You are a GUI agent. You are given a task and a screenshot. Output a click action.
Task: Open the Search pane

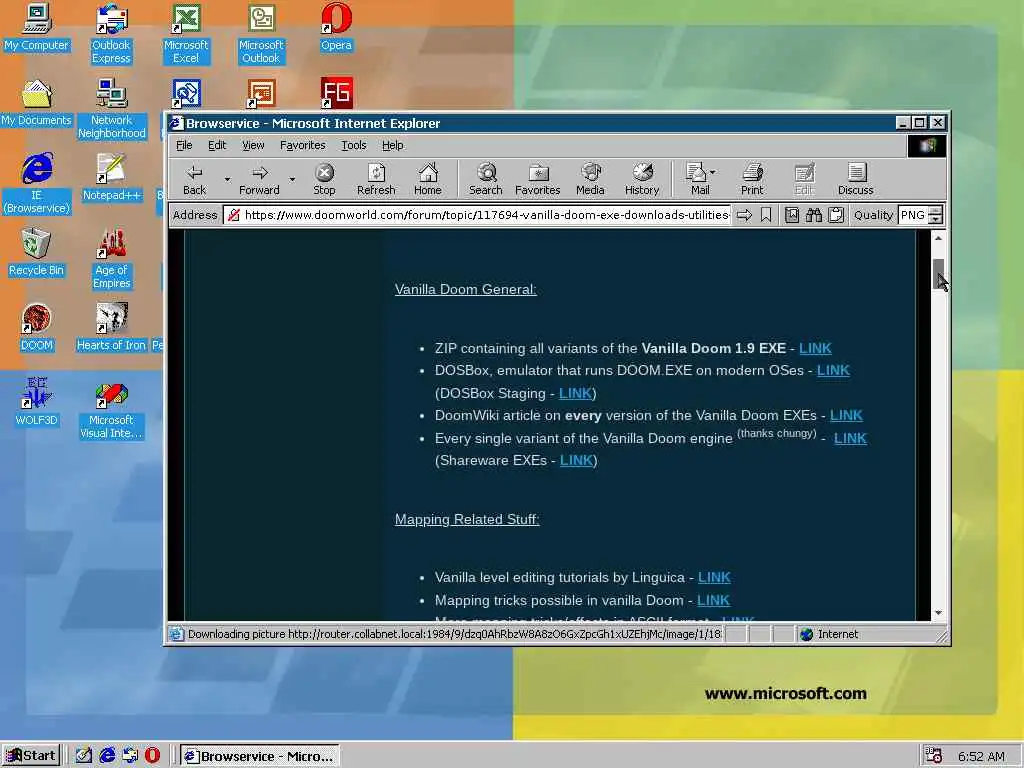click(x=486, y=180)
